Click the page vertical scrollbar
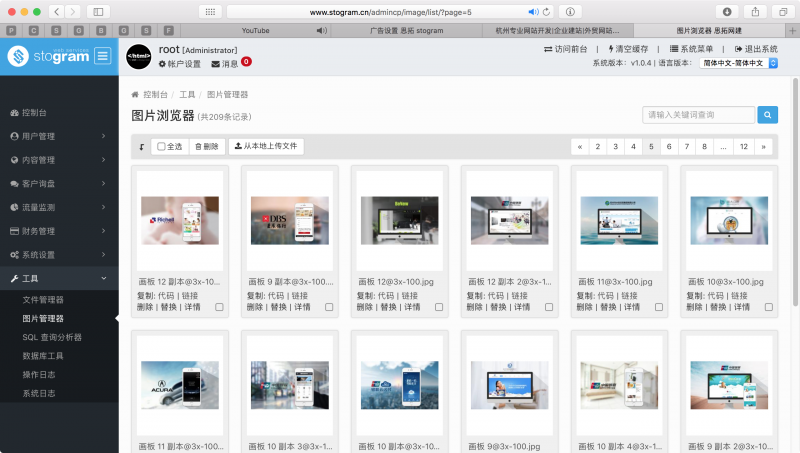 [795, 192]
